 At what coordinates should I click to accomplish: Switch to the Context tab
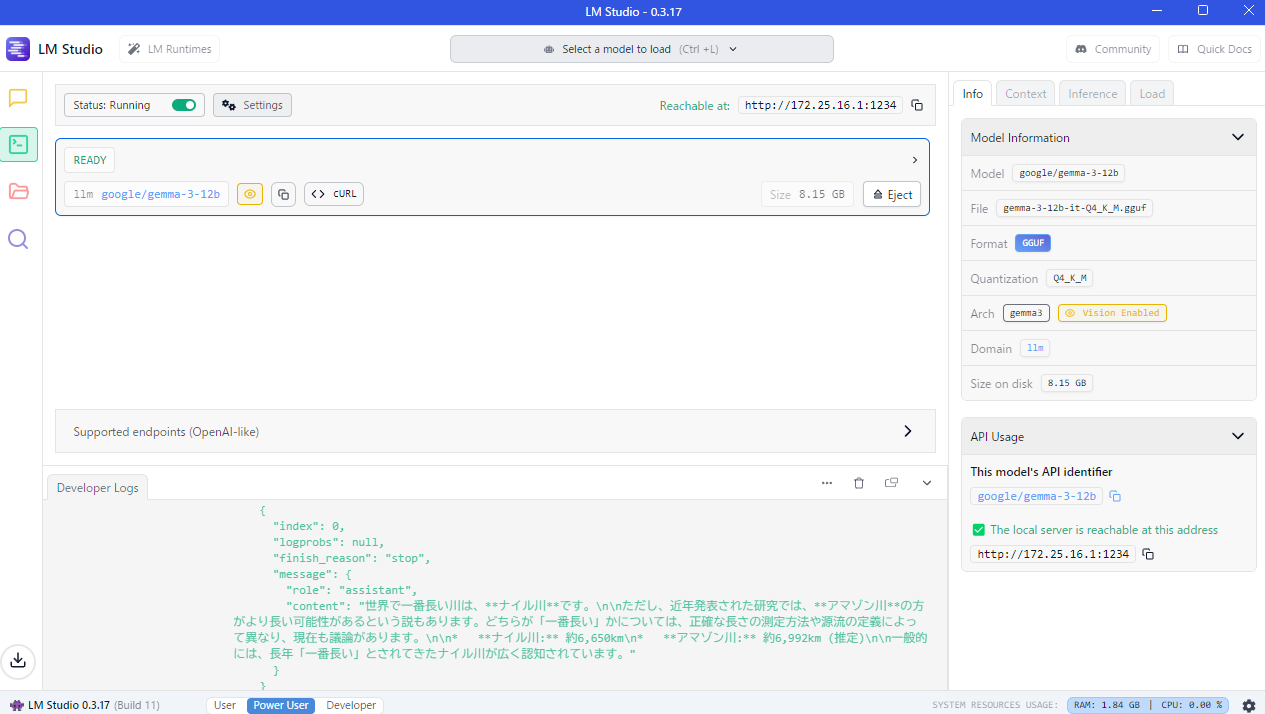coord(1025,93)
